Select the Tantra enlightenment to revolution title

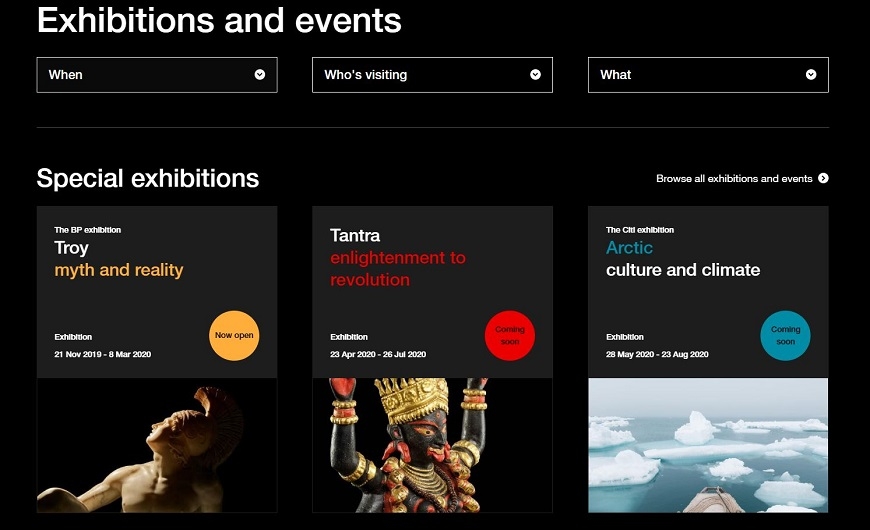pos(397,258)
